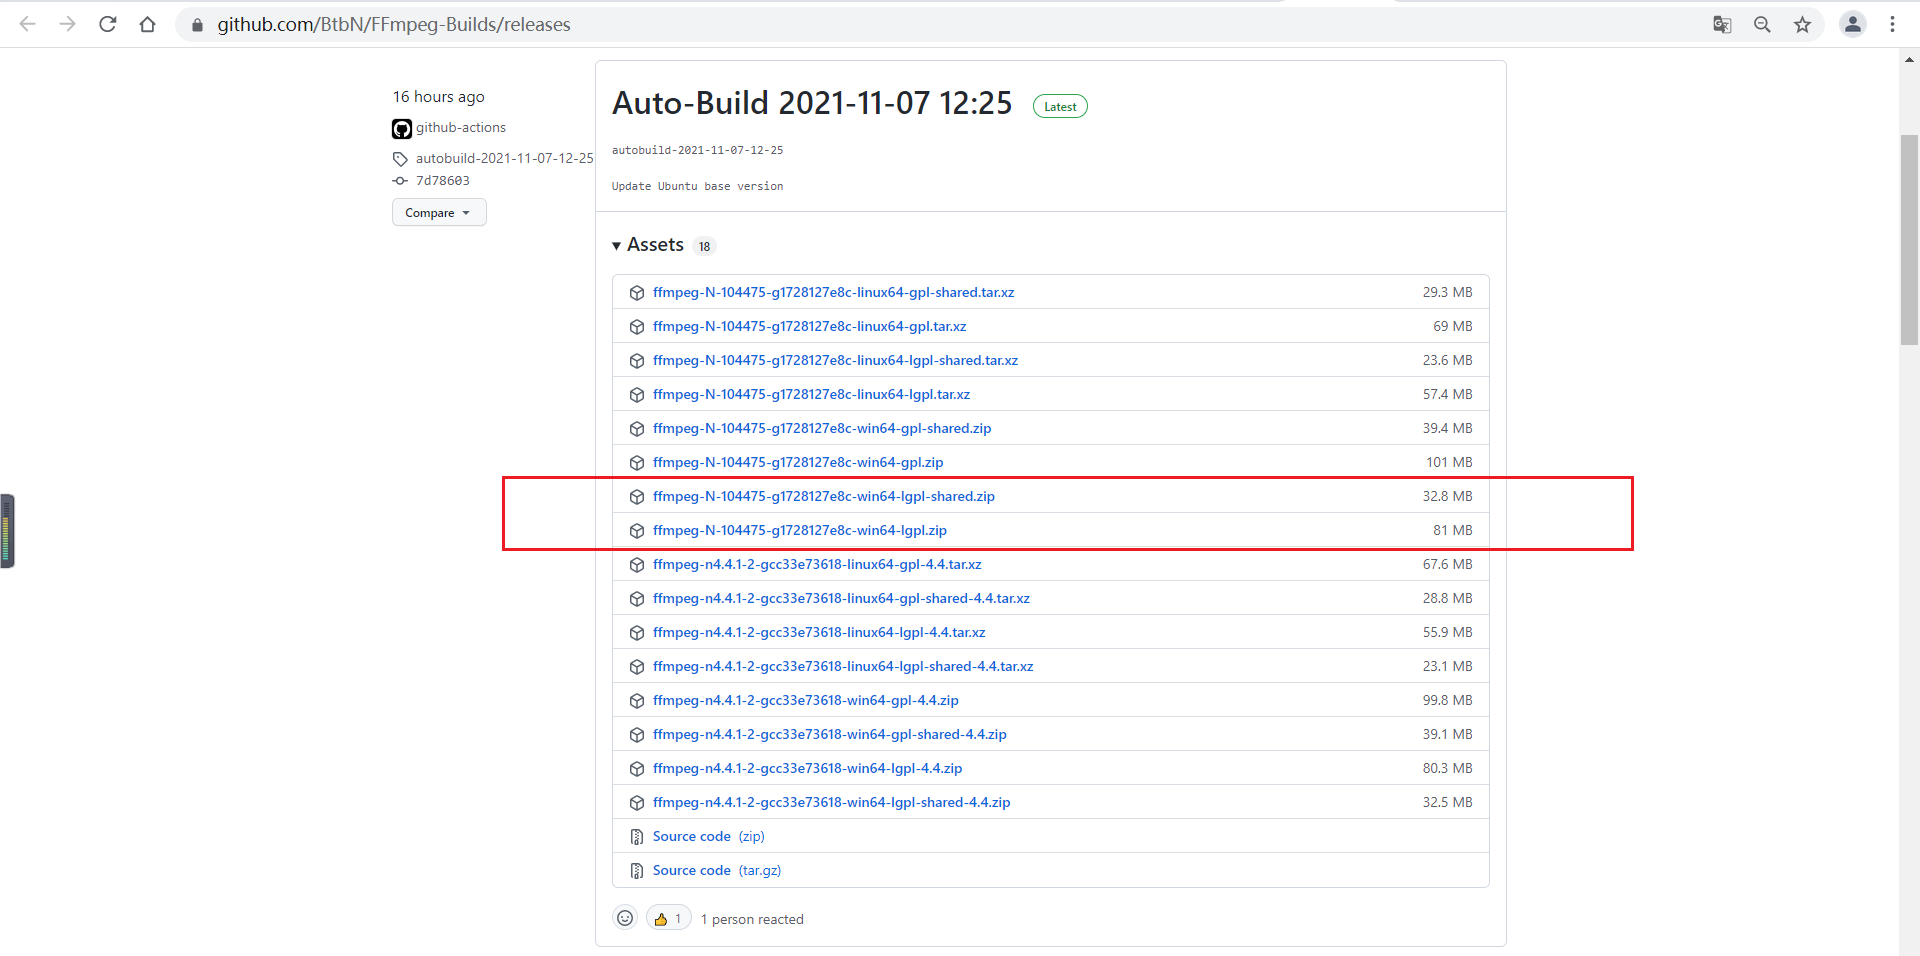Click the zoom magnifier icon in address bar
This screenshot has width=1920, height=956.
click(x=1762, y=25)
